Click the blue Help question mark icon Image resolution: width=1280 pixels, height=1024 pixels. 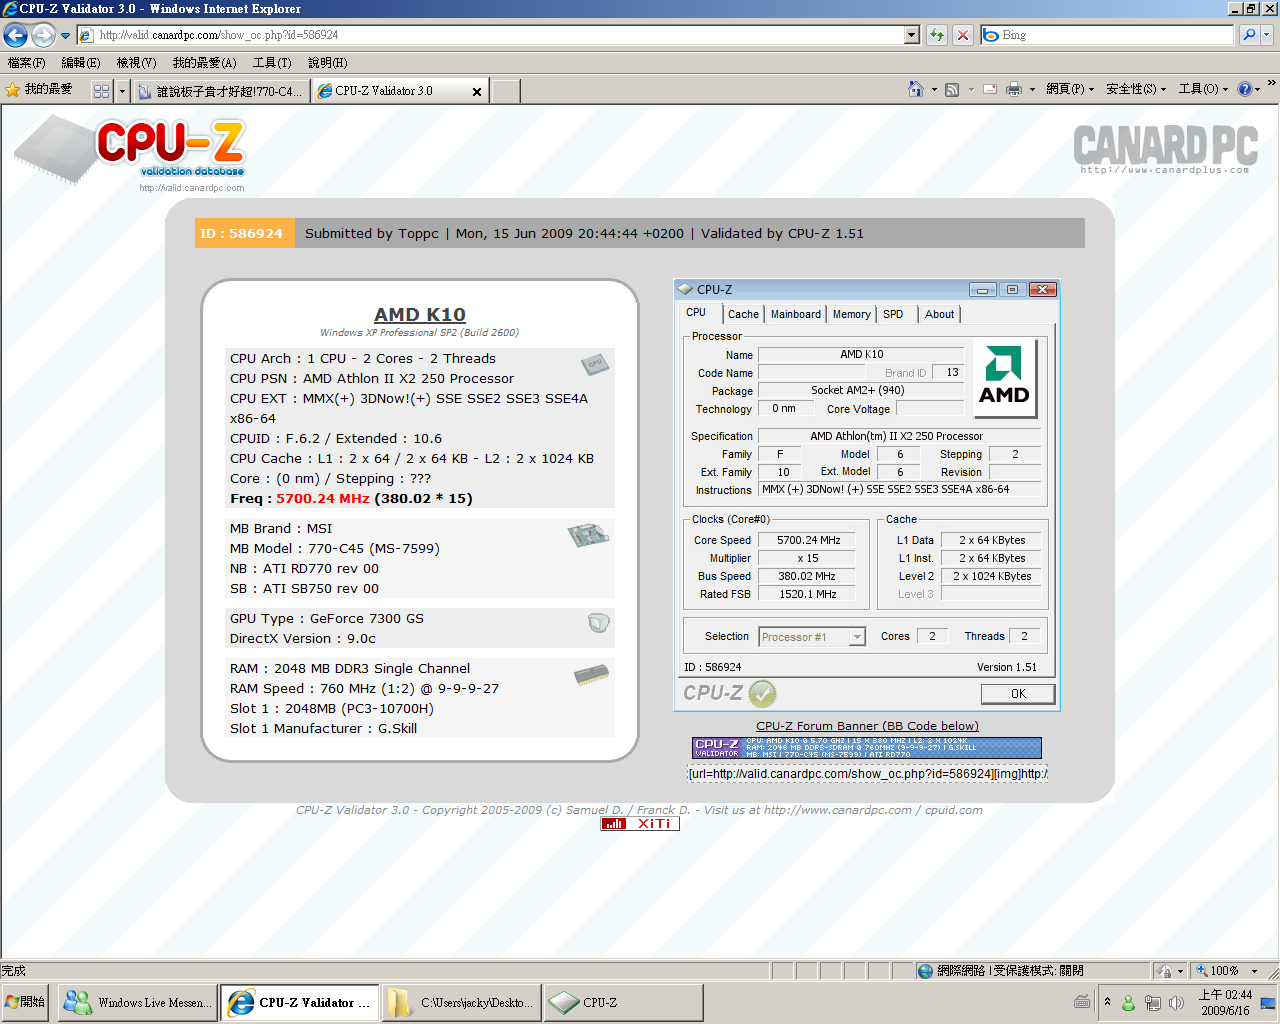pos(1244,89)
